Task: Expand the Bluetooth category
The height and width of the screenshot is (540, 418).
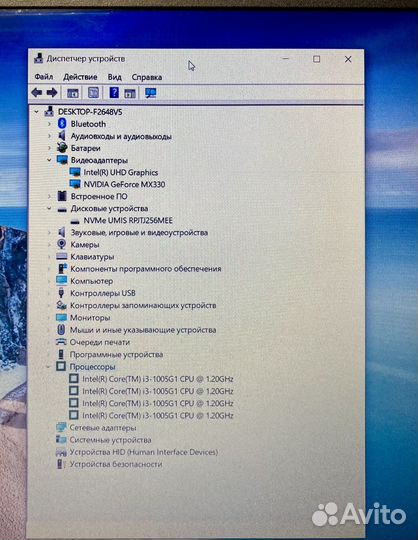Action: [x=49, y=124]
